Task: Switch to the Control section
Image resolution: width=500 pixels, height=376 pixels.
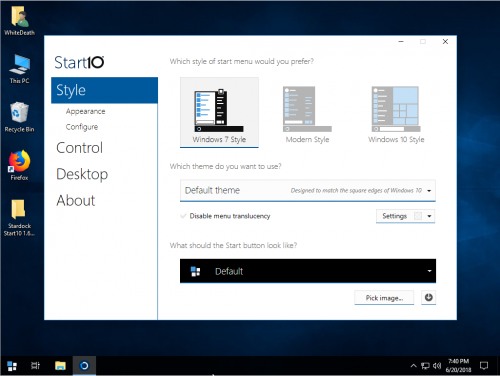Action: (x=79, y=148)
